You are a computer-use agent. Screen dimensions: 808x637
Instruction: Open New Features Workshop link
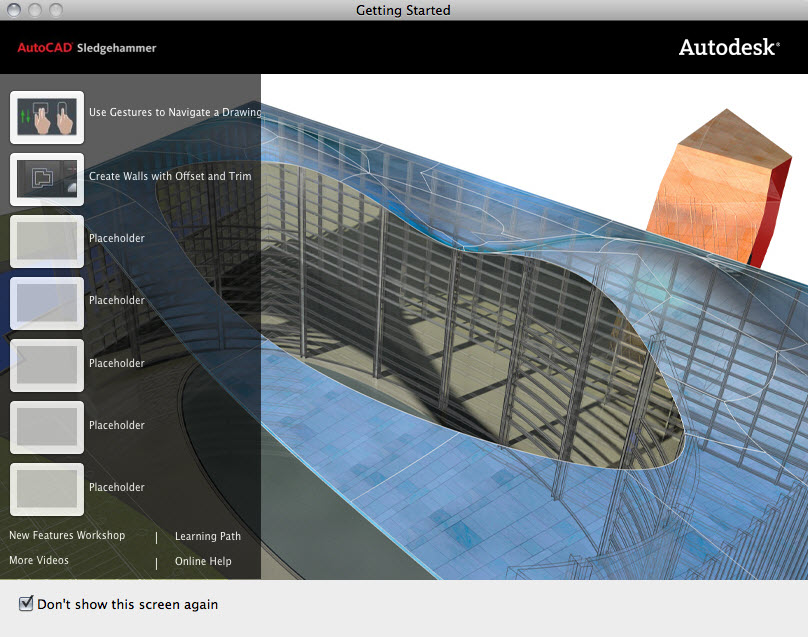coord(67,535)
